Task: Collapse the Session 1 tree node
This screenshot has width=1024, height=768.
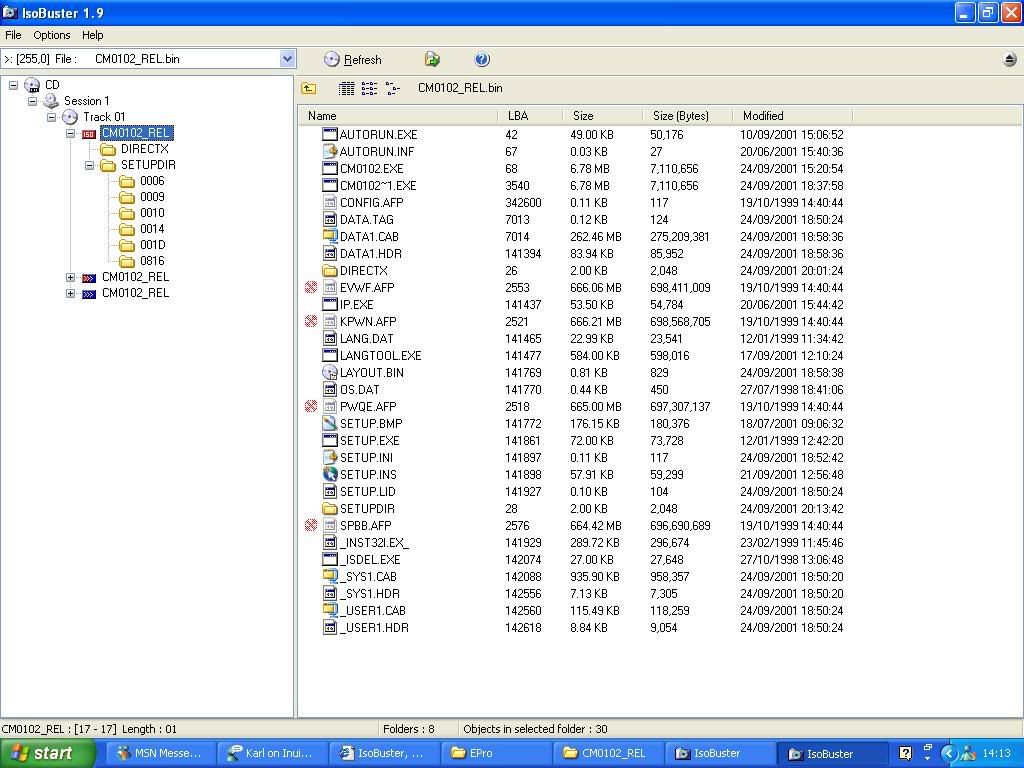Action: point(32,101)
